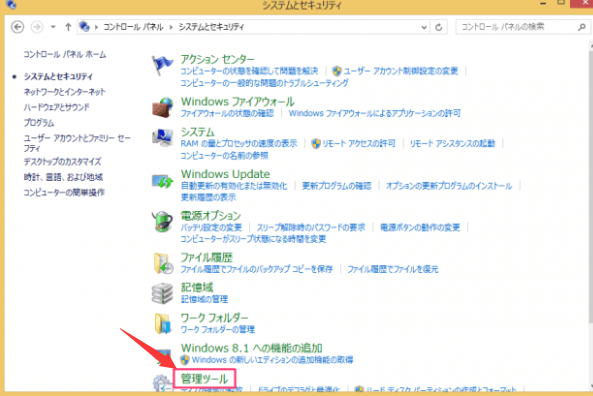The height and width of the screenshot is (396, 593).
Task: Open コンピューターの名前の参照 link
Action: pos(224,155)
